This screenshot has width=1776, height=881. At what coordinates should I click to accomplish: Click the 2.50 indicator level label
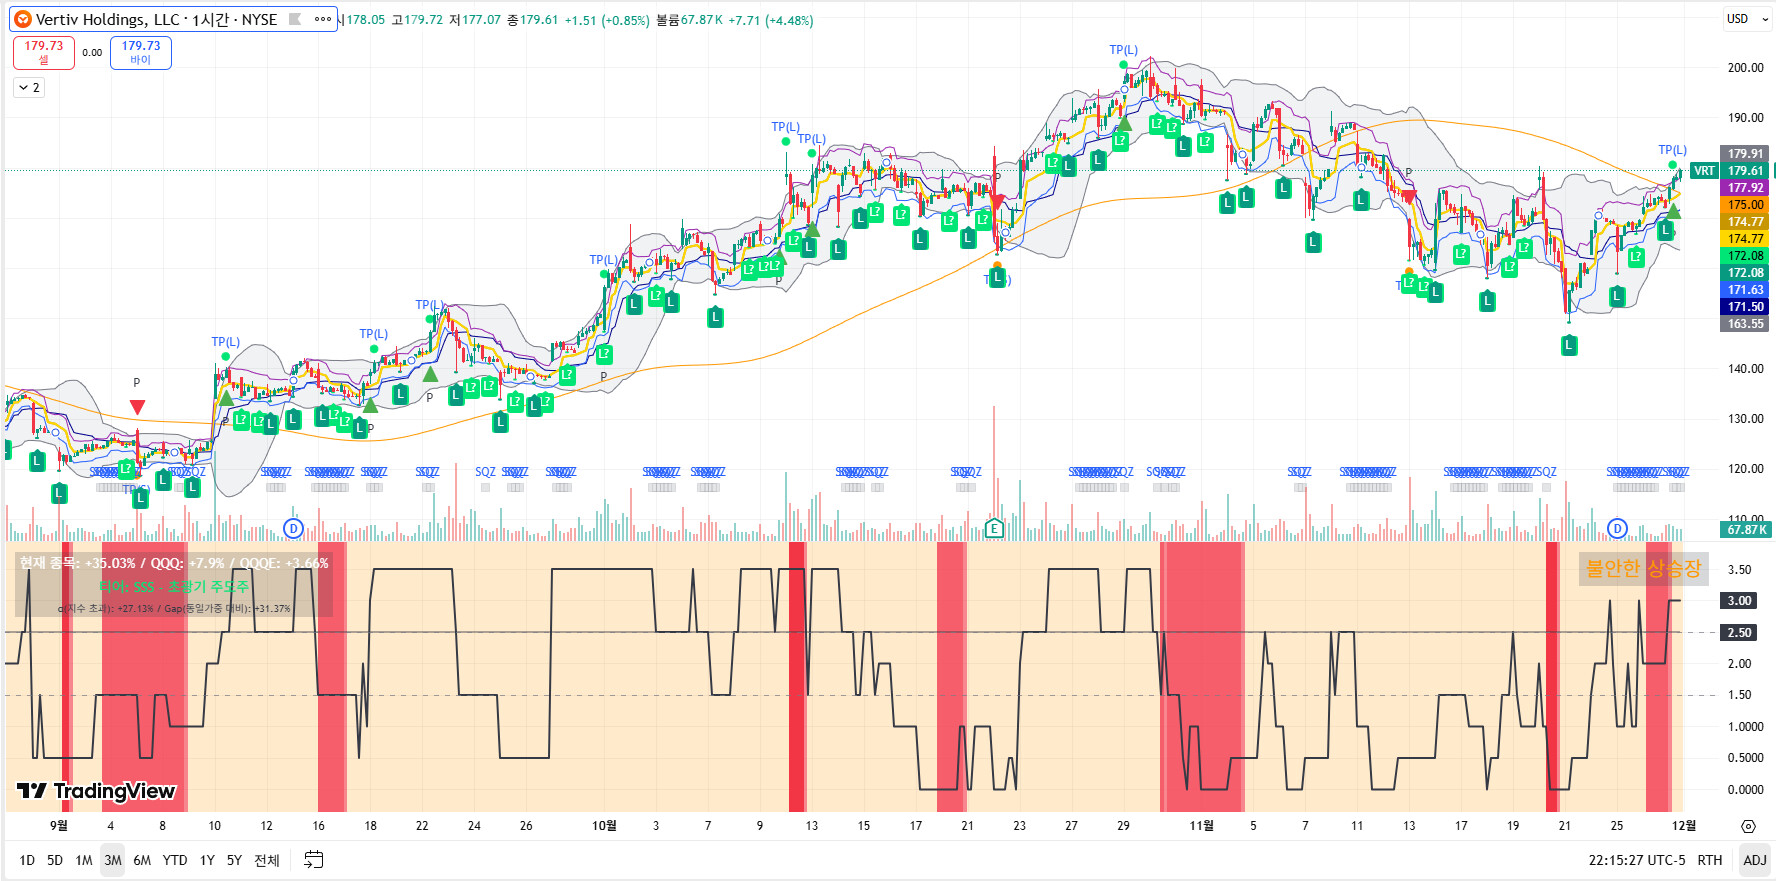[x=1739, y=633]
